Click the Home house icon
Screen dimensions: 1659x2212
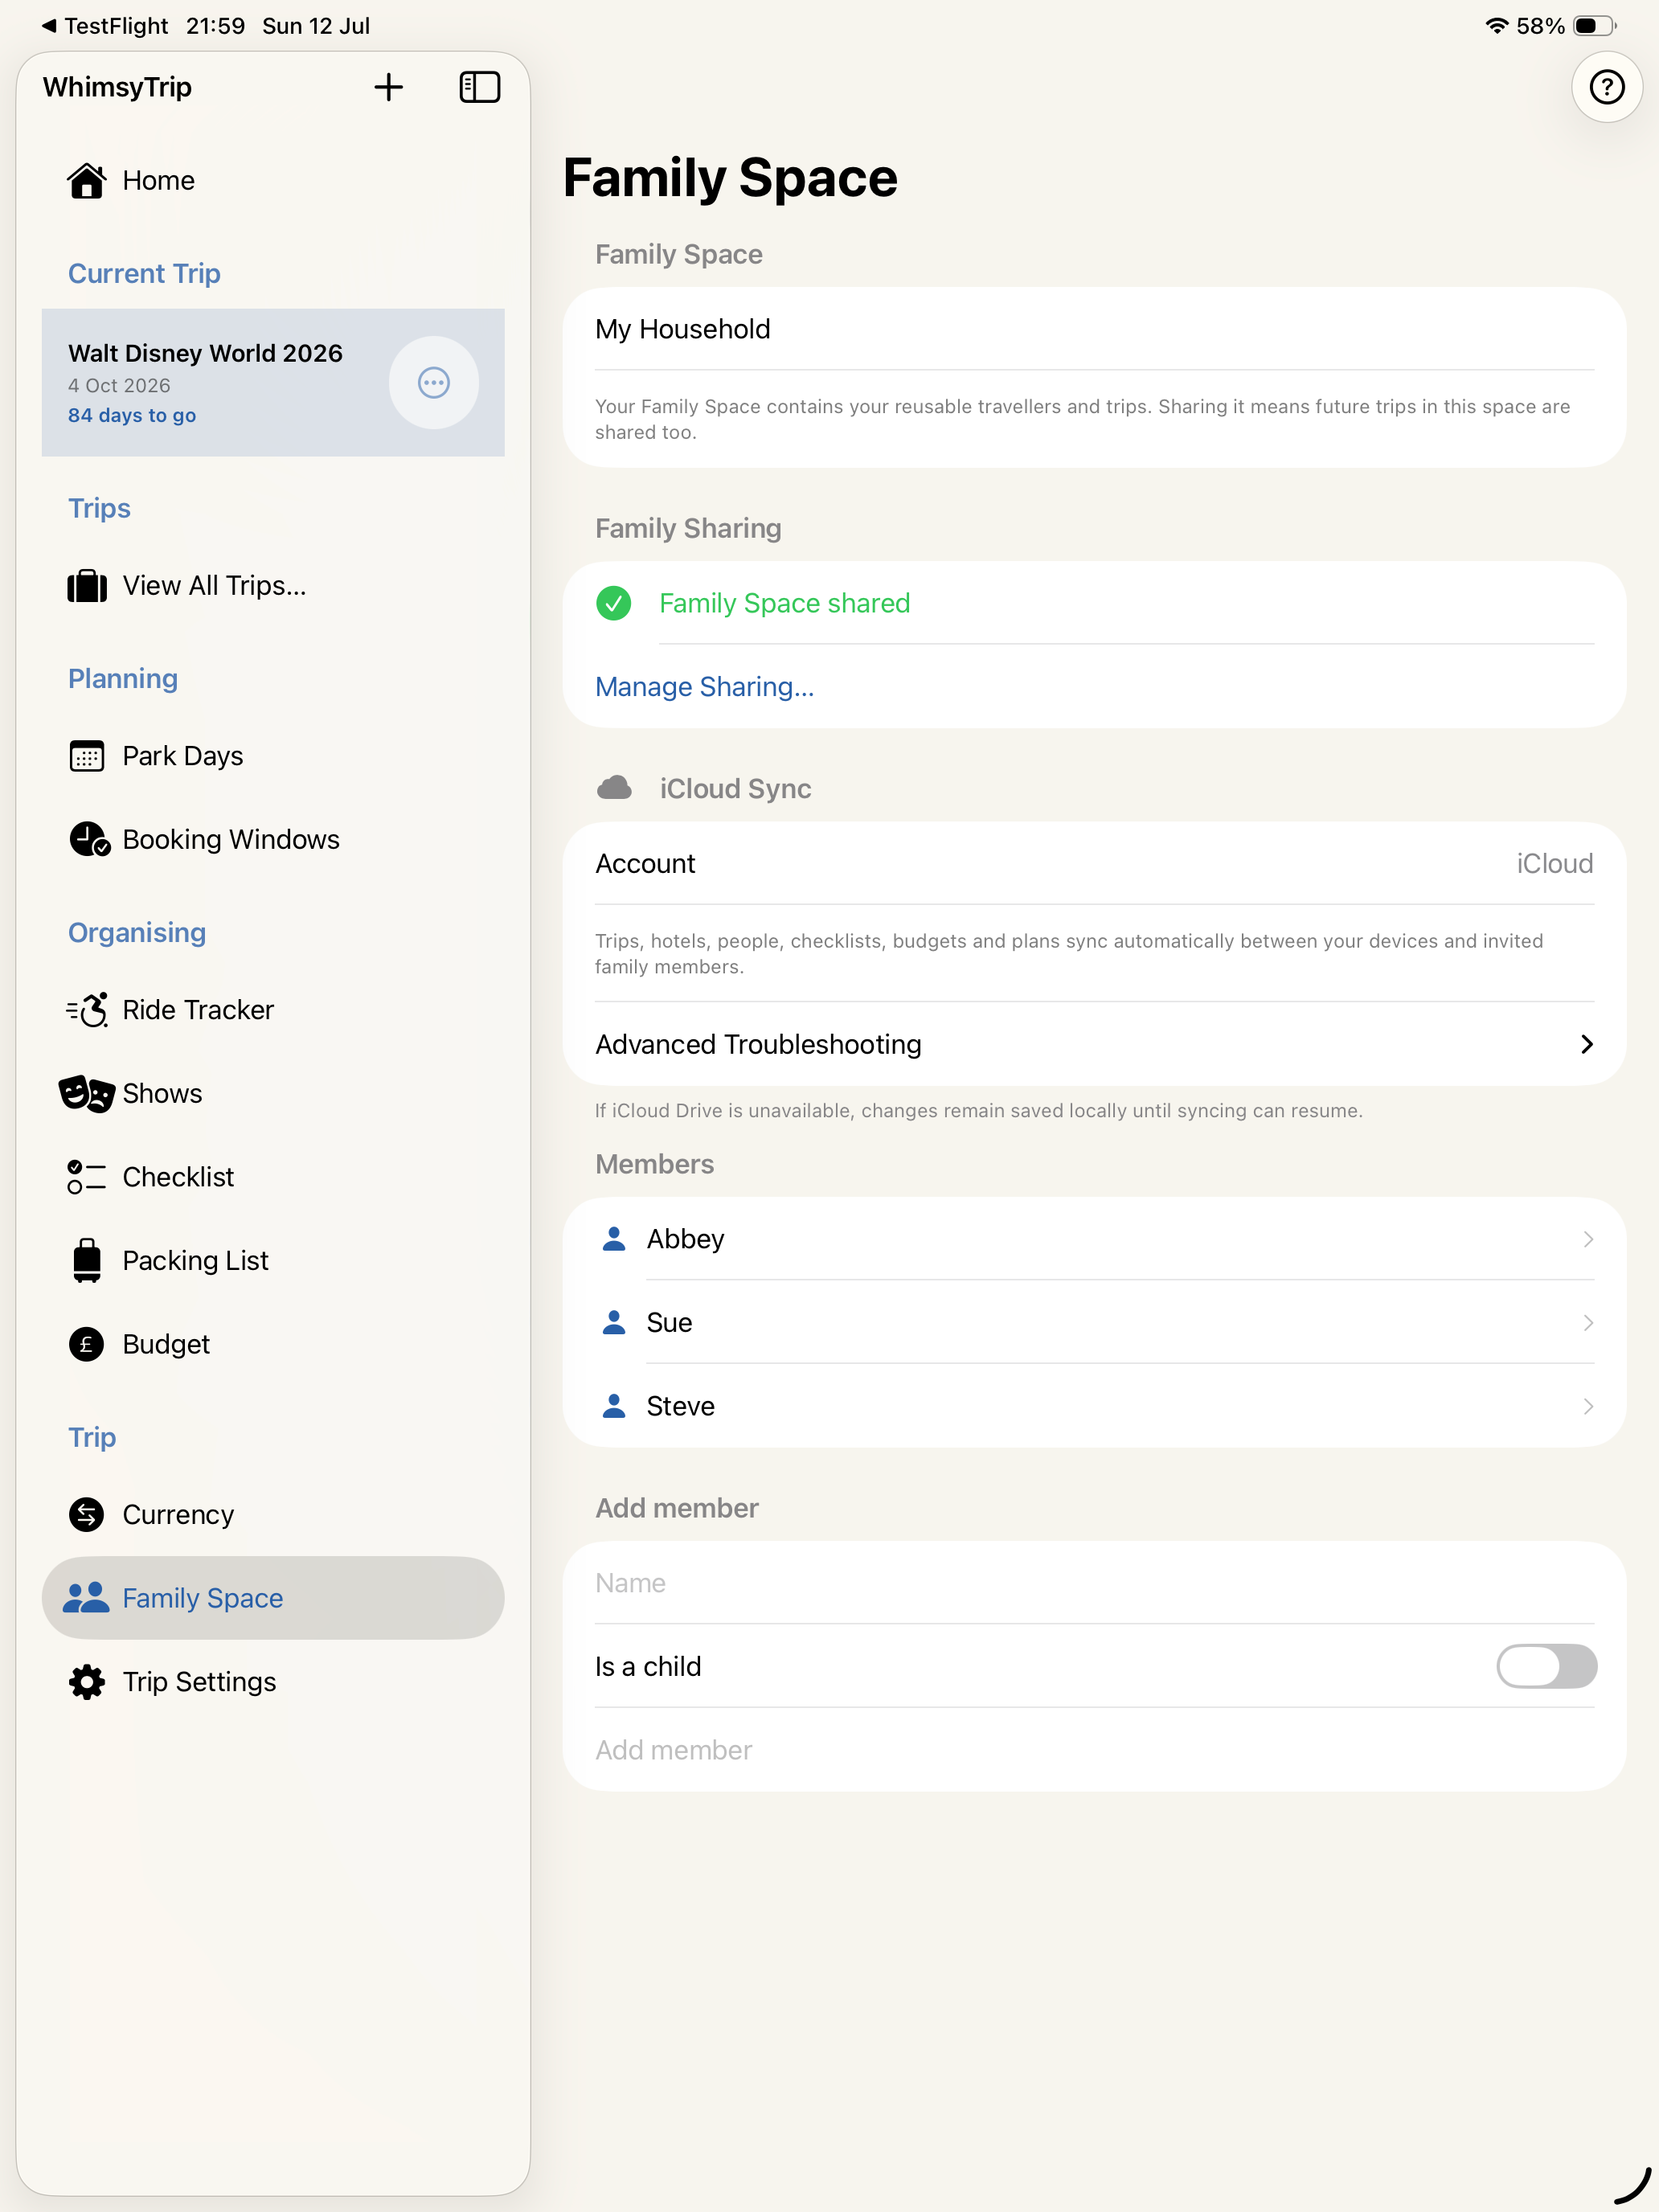pyautogui.click(x=87, y=181)
